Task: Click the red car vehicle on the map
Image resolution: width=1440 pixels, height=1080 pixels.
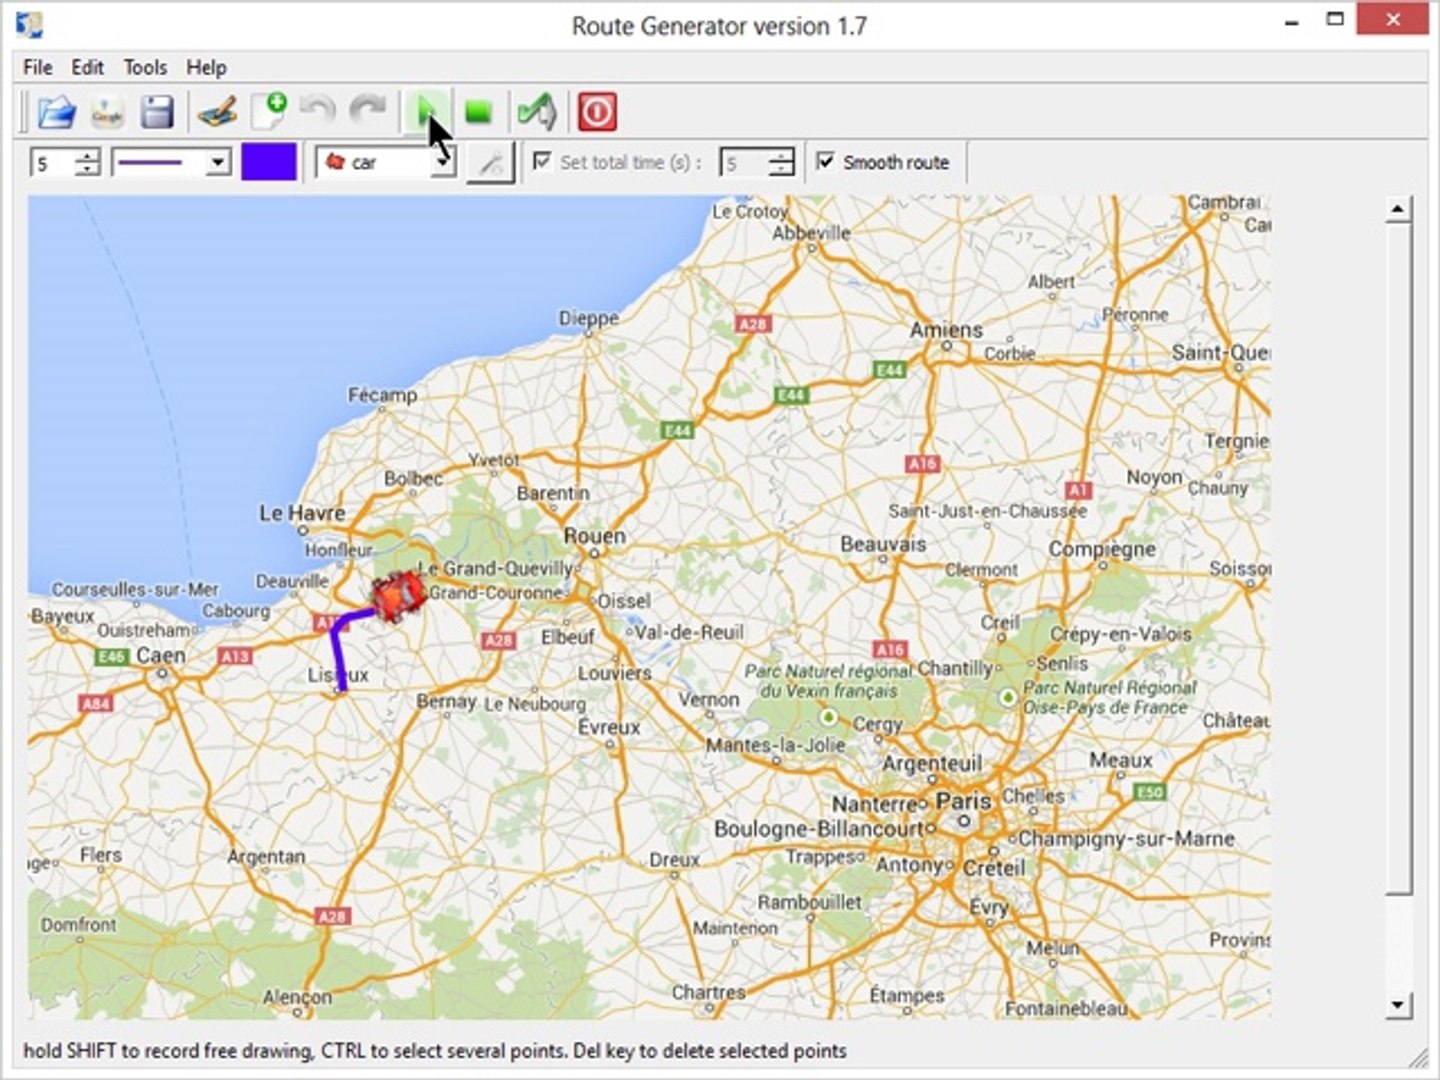Action: click(x=398, y=596)
